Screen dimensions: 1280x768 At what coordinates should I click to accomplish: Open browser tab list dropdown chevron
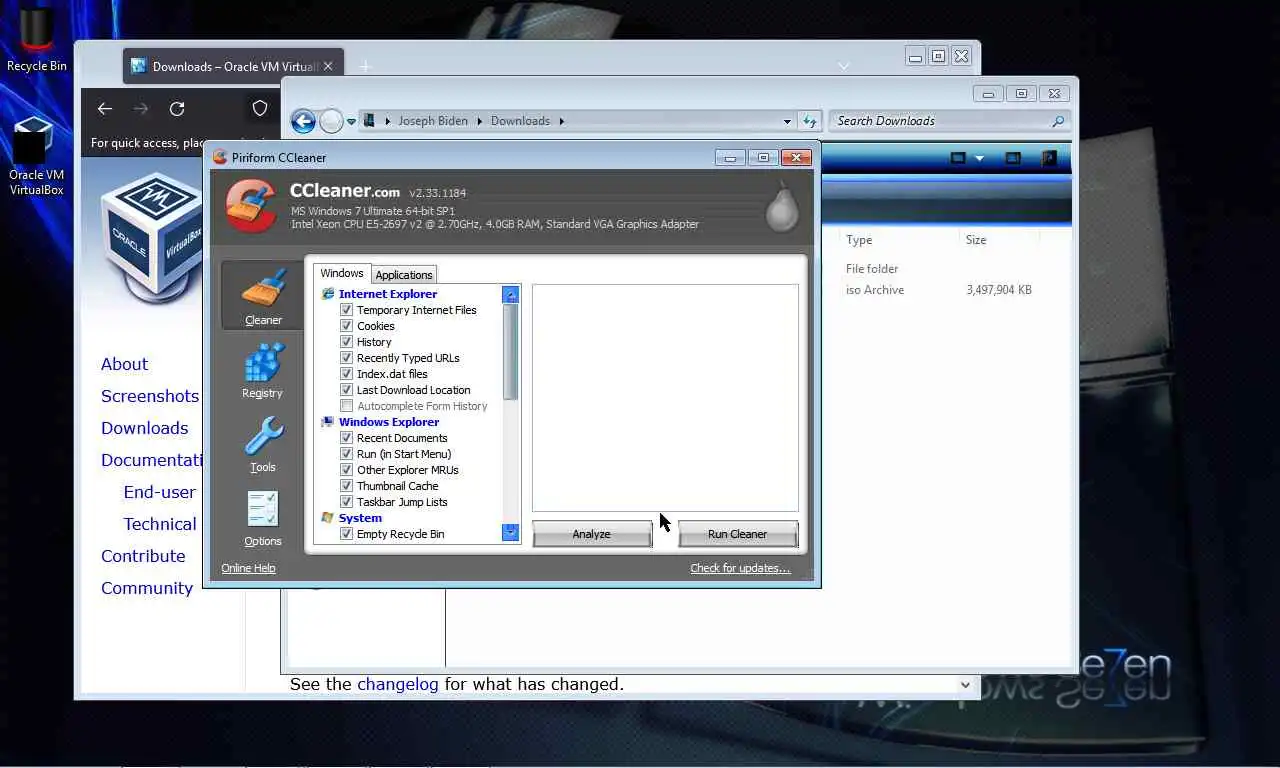click(844, 66)
